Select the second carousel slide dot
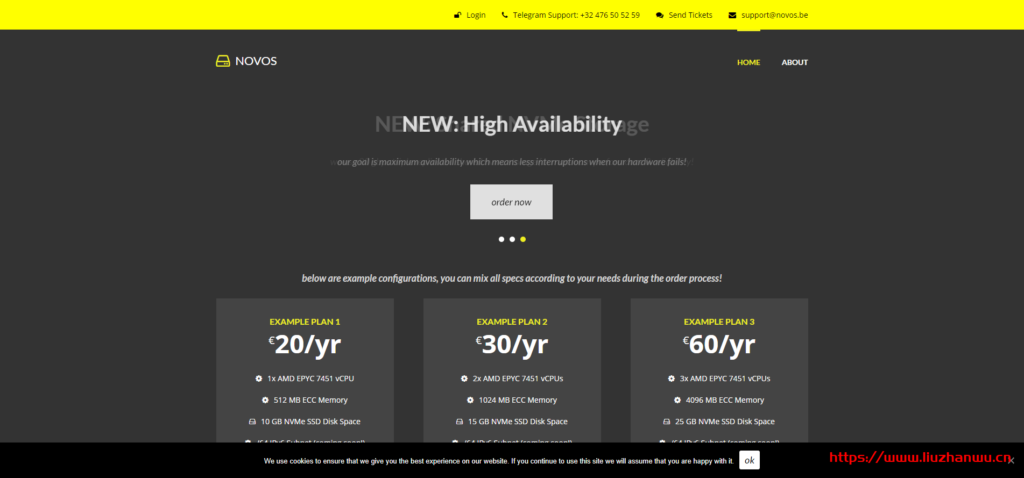The height and width of the screenshot is (478, 1024). point(512,239)
